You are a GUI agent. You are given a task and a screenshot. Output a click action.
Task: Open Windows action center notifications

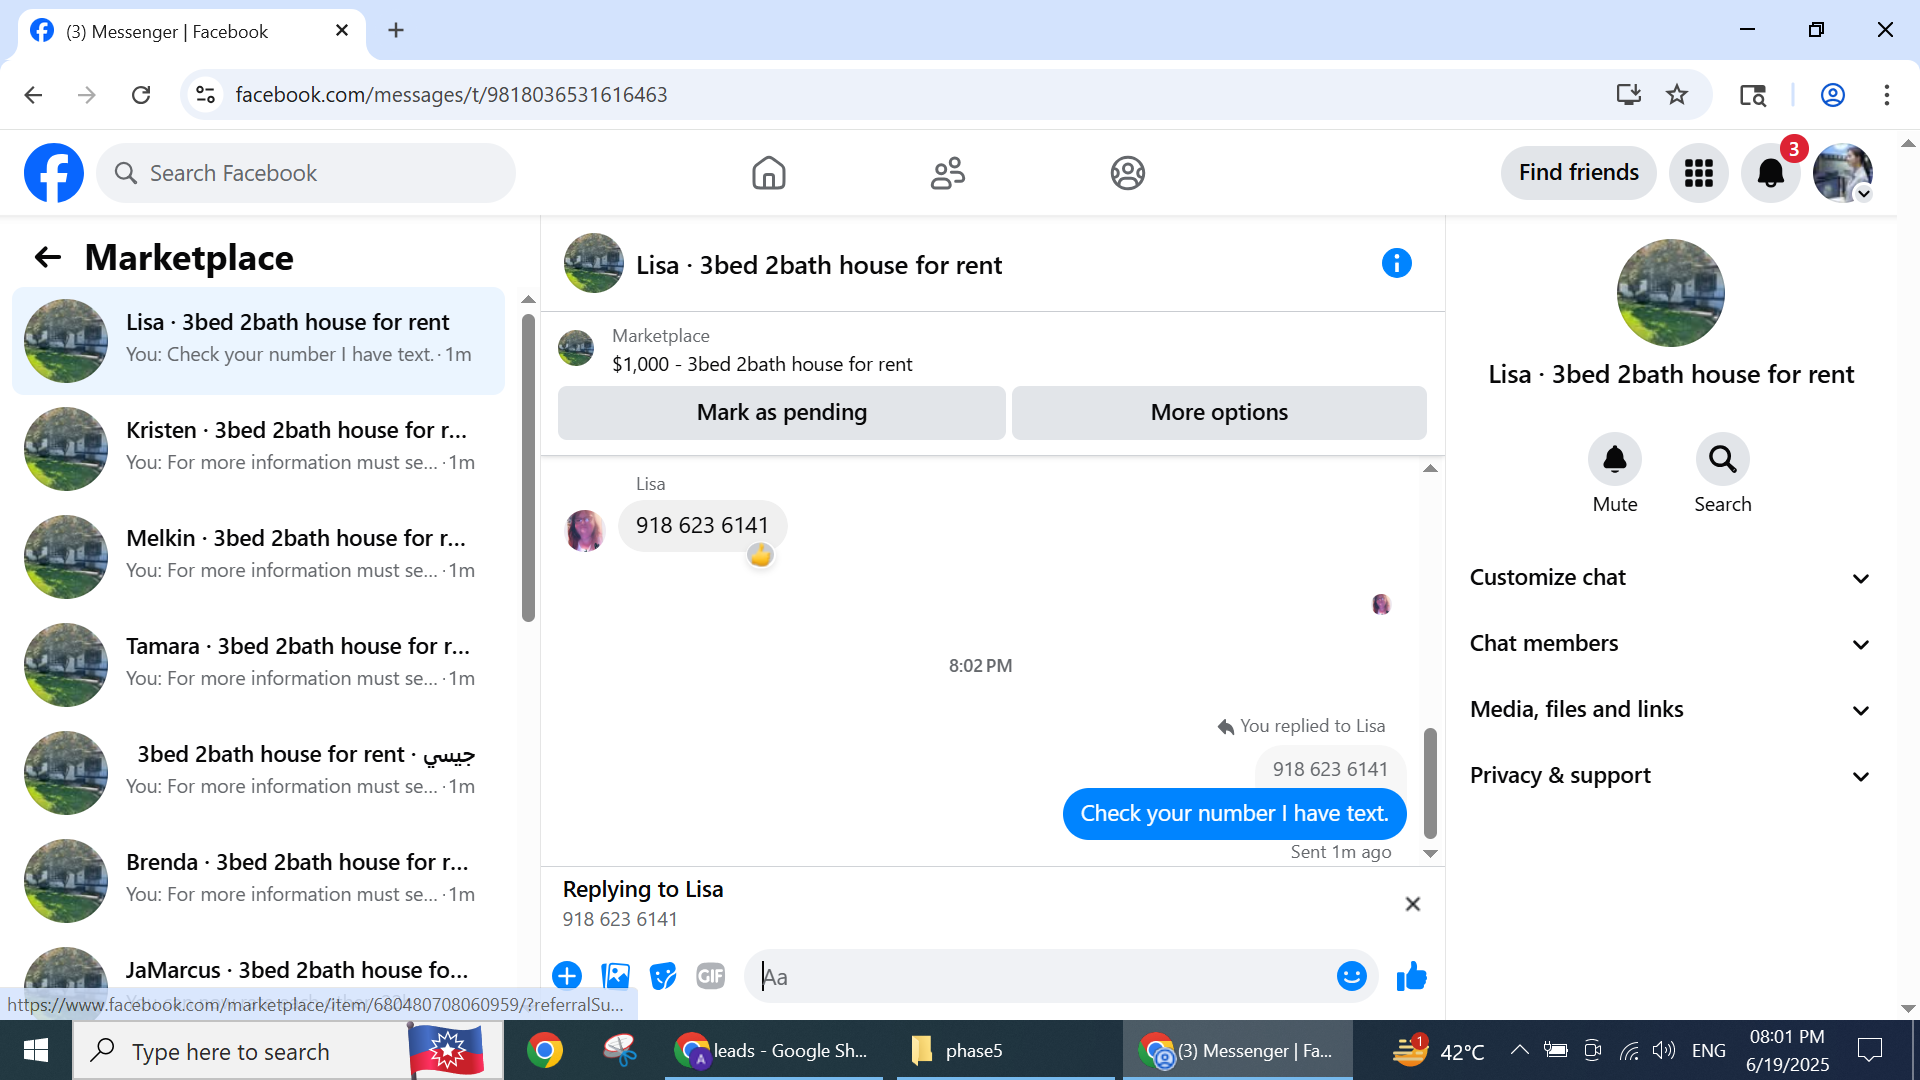click(x=1869, y=1050)
